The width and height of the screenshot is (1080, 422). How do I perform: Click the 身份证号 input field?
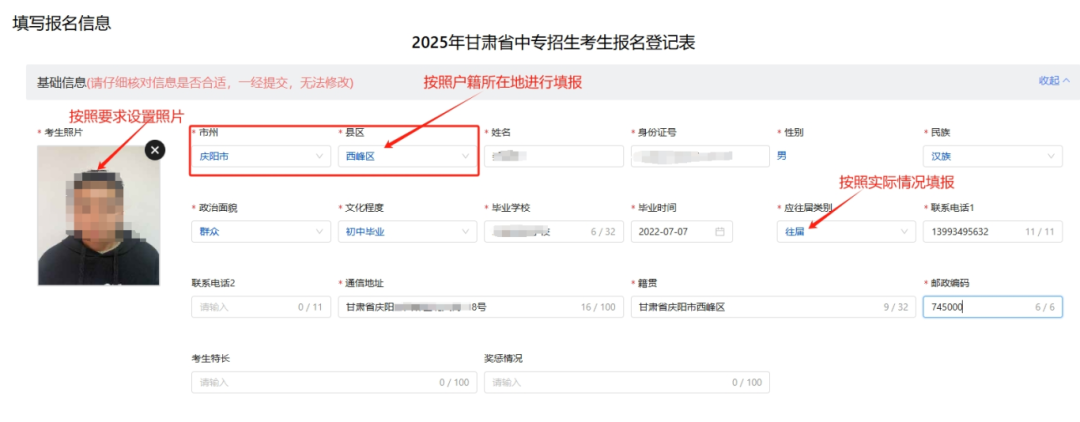[698, 156]
